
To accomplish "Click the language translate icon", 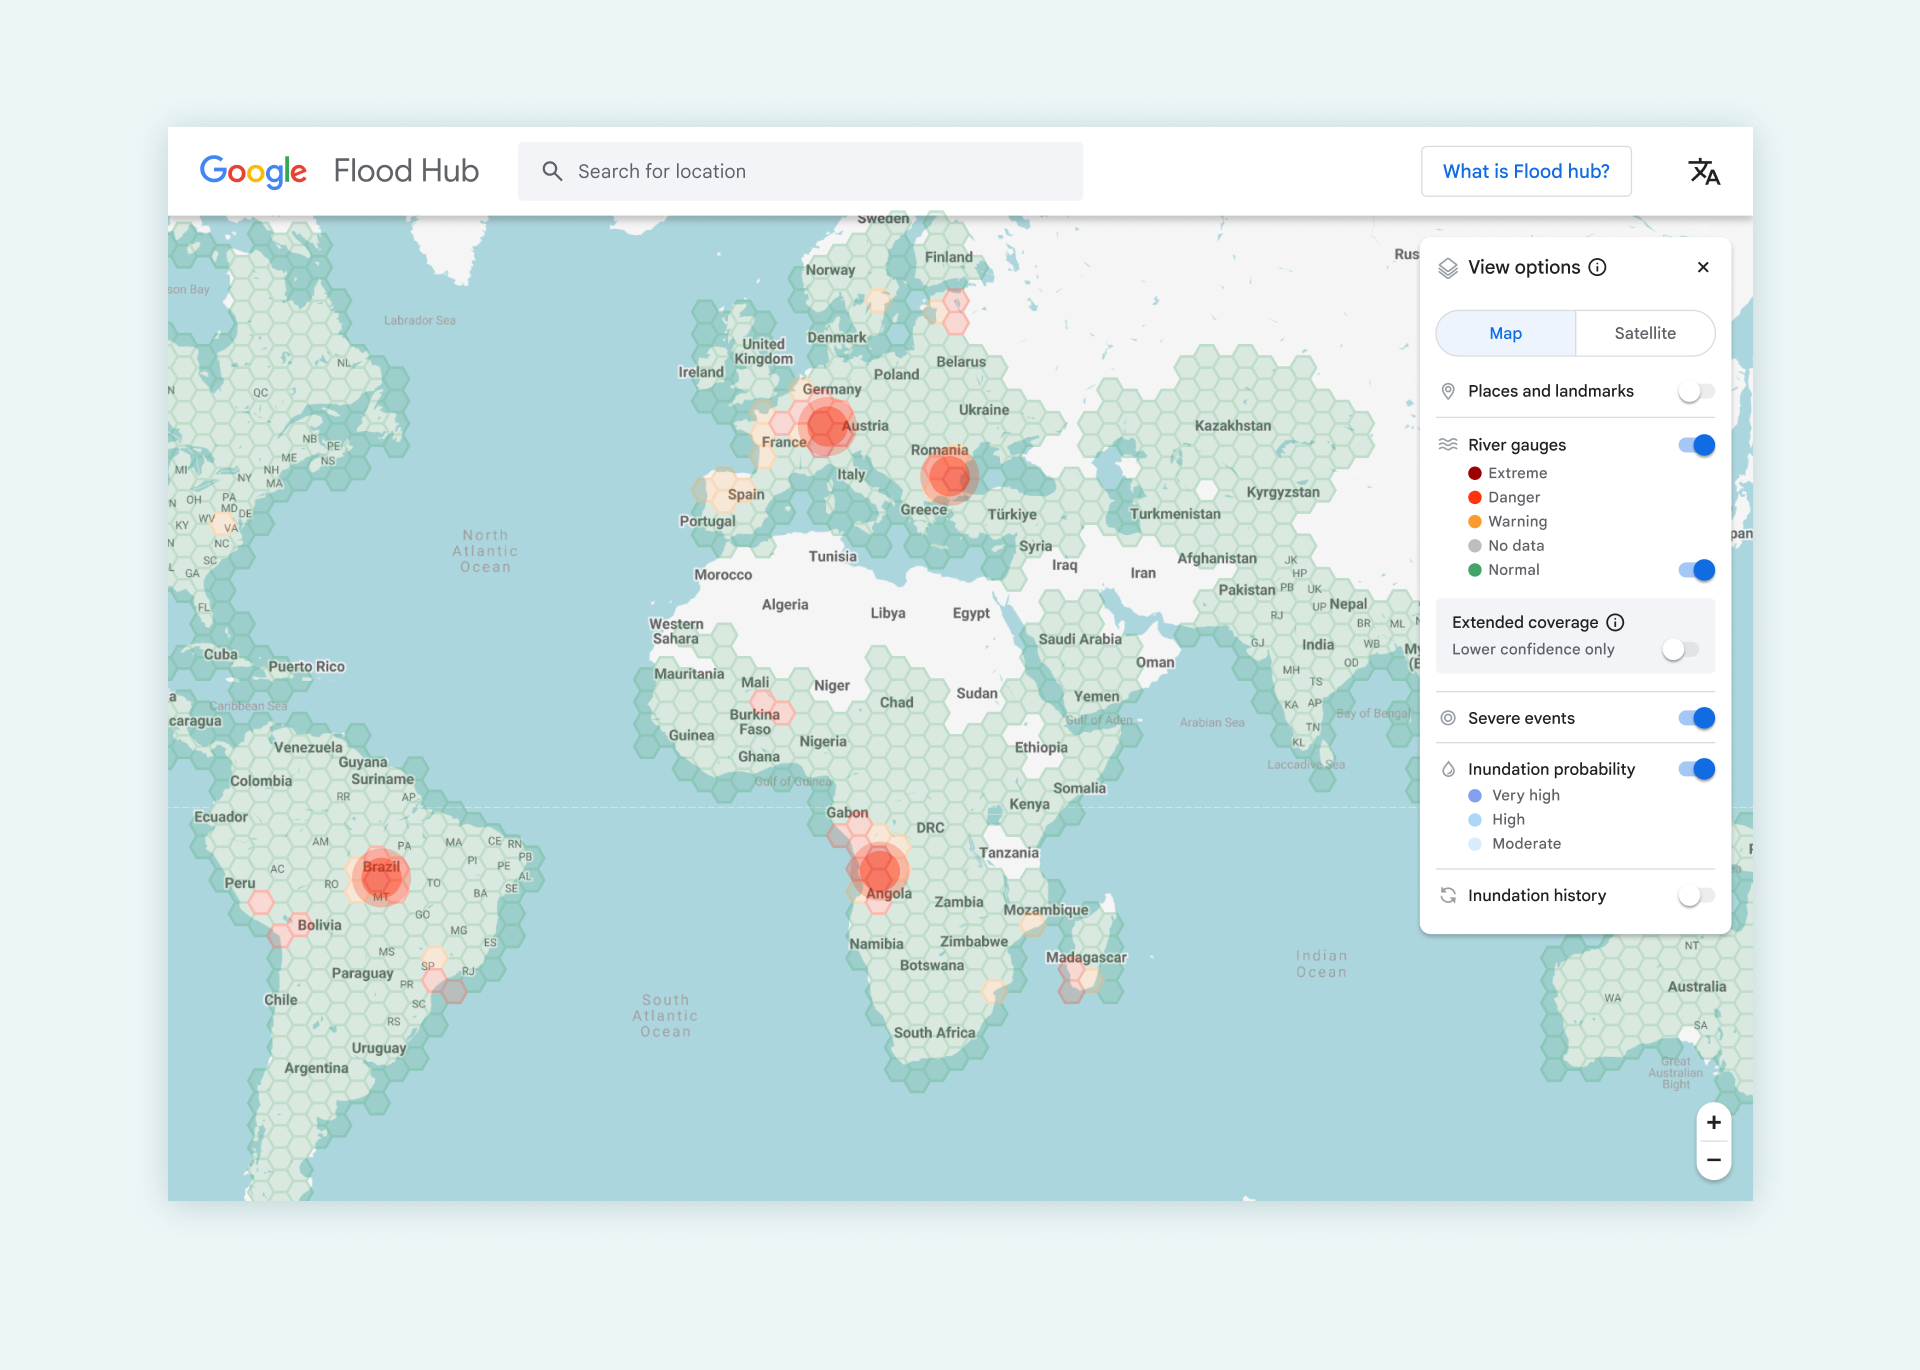I will click(x=1704, y=172).
